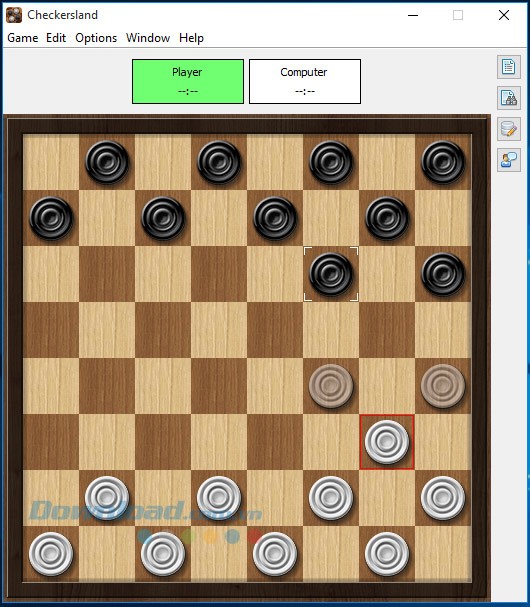
Task: Click the document with game pieces icon
Action: pos(509,98)
